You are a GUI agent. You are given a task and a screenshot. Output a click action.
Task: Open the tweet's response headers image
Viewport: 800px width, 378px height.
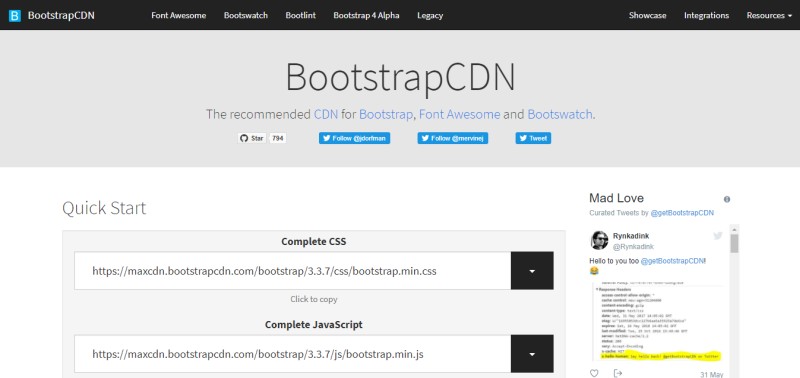[x=659, y=321]
